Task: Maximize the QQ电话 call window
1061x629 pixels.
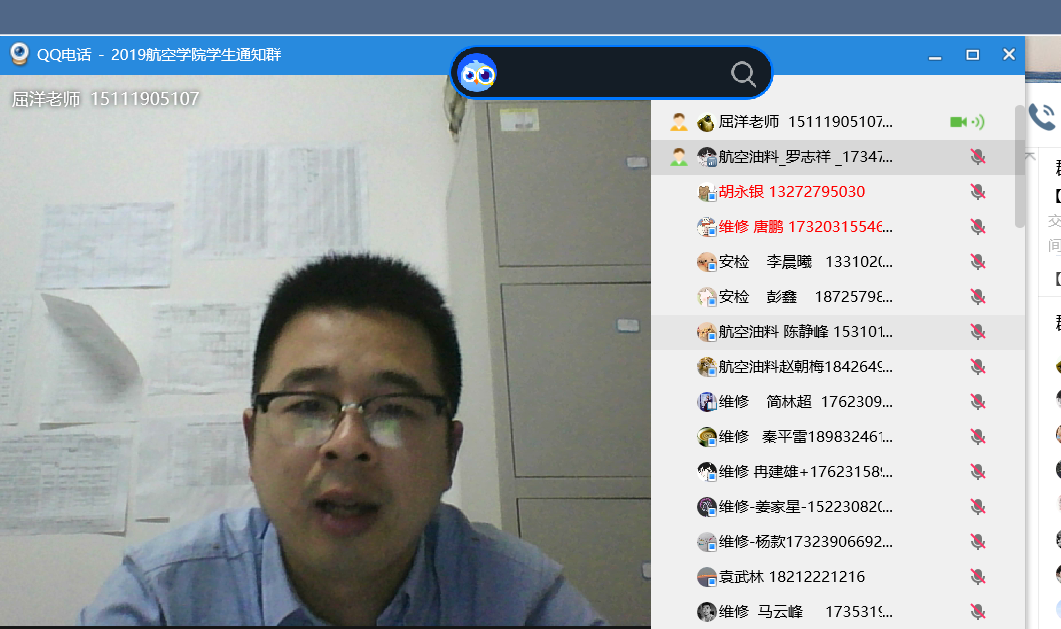Action: pos(972,55)
